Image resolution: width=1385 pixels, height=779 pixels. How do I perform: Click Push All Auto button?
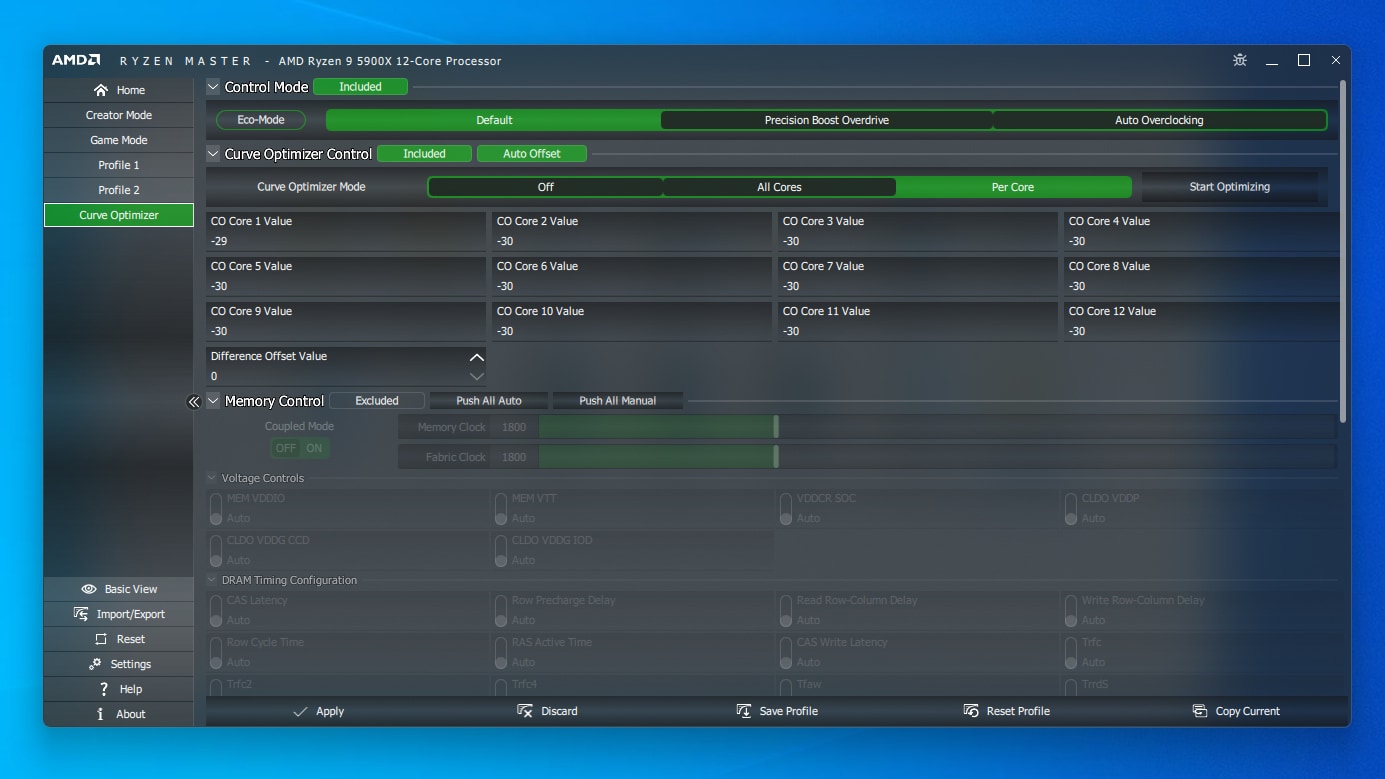point(489,401)
